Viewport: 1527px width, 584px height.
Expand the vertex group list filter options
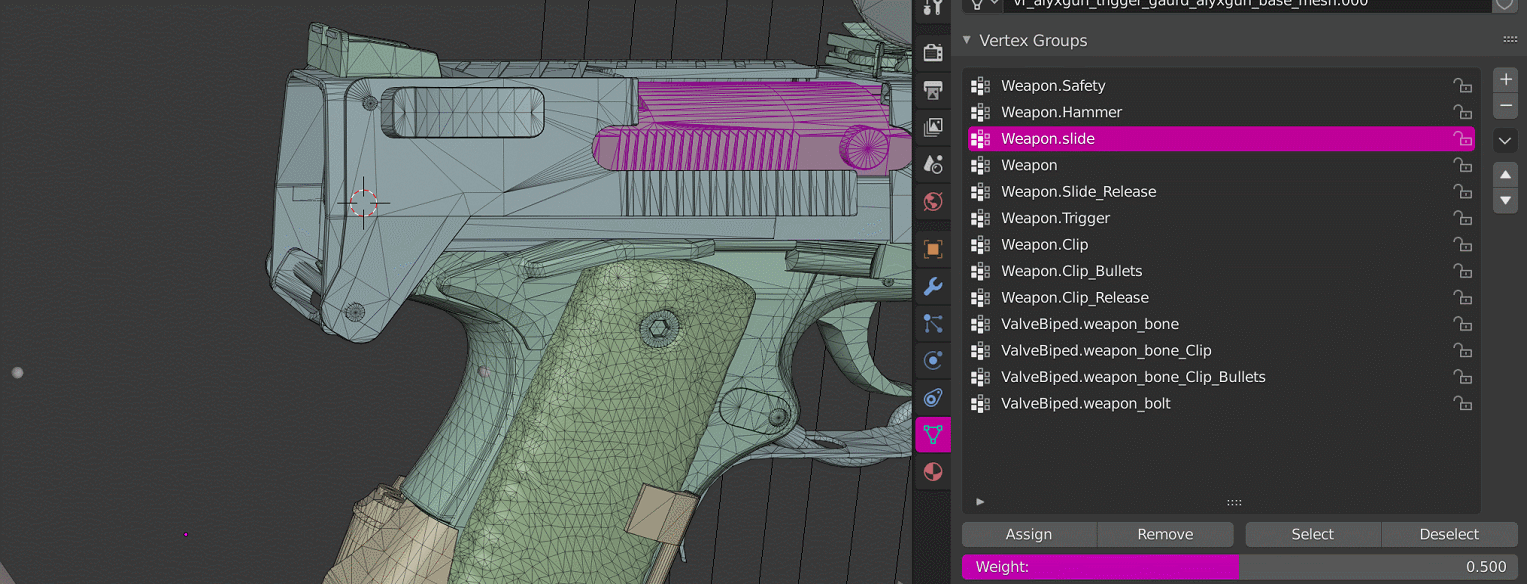(x=980, y=502)
